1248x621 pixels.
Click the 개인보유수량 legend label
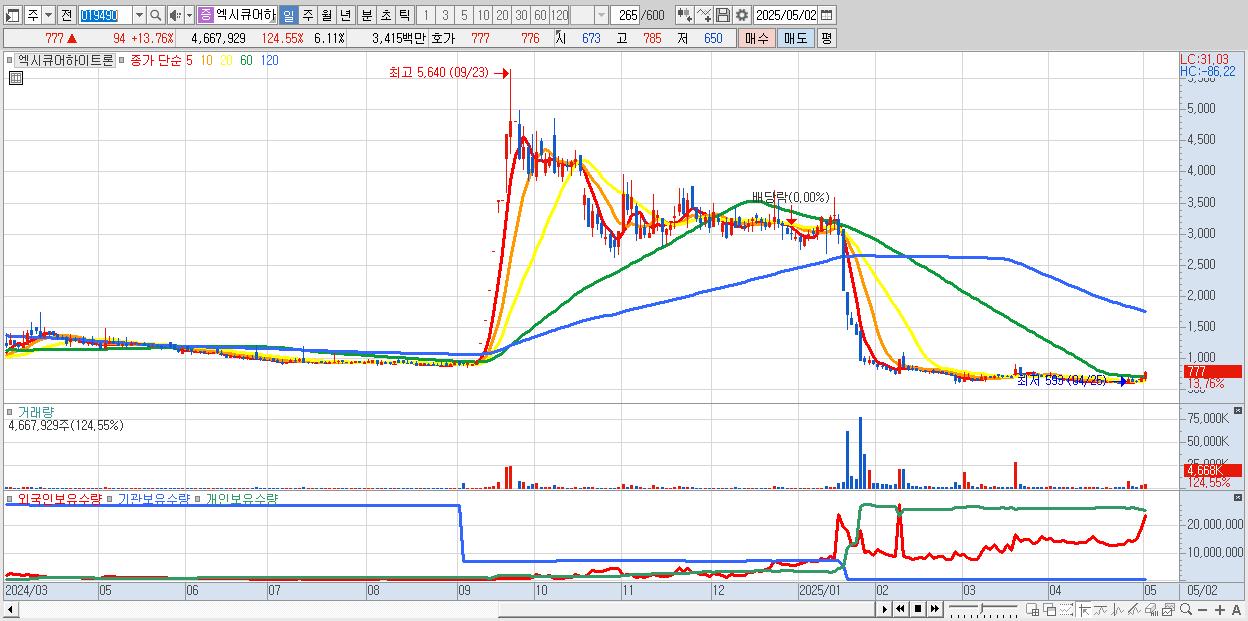pyautogui.click(x=241, y=498)
